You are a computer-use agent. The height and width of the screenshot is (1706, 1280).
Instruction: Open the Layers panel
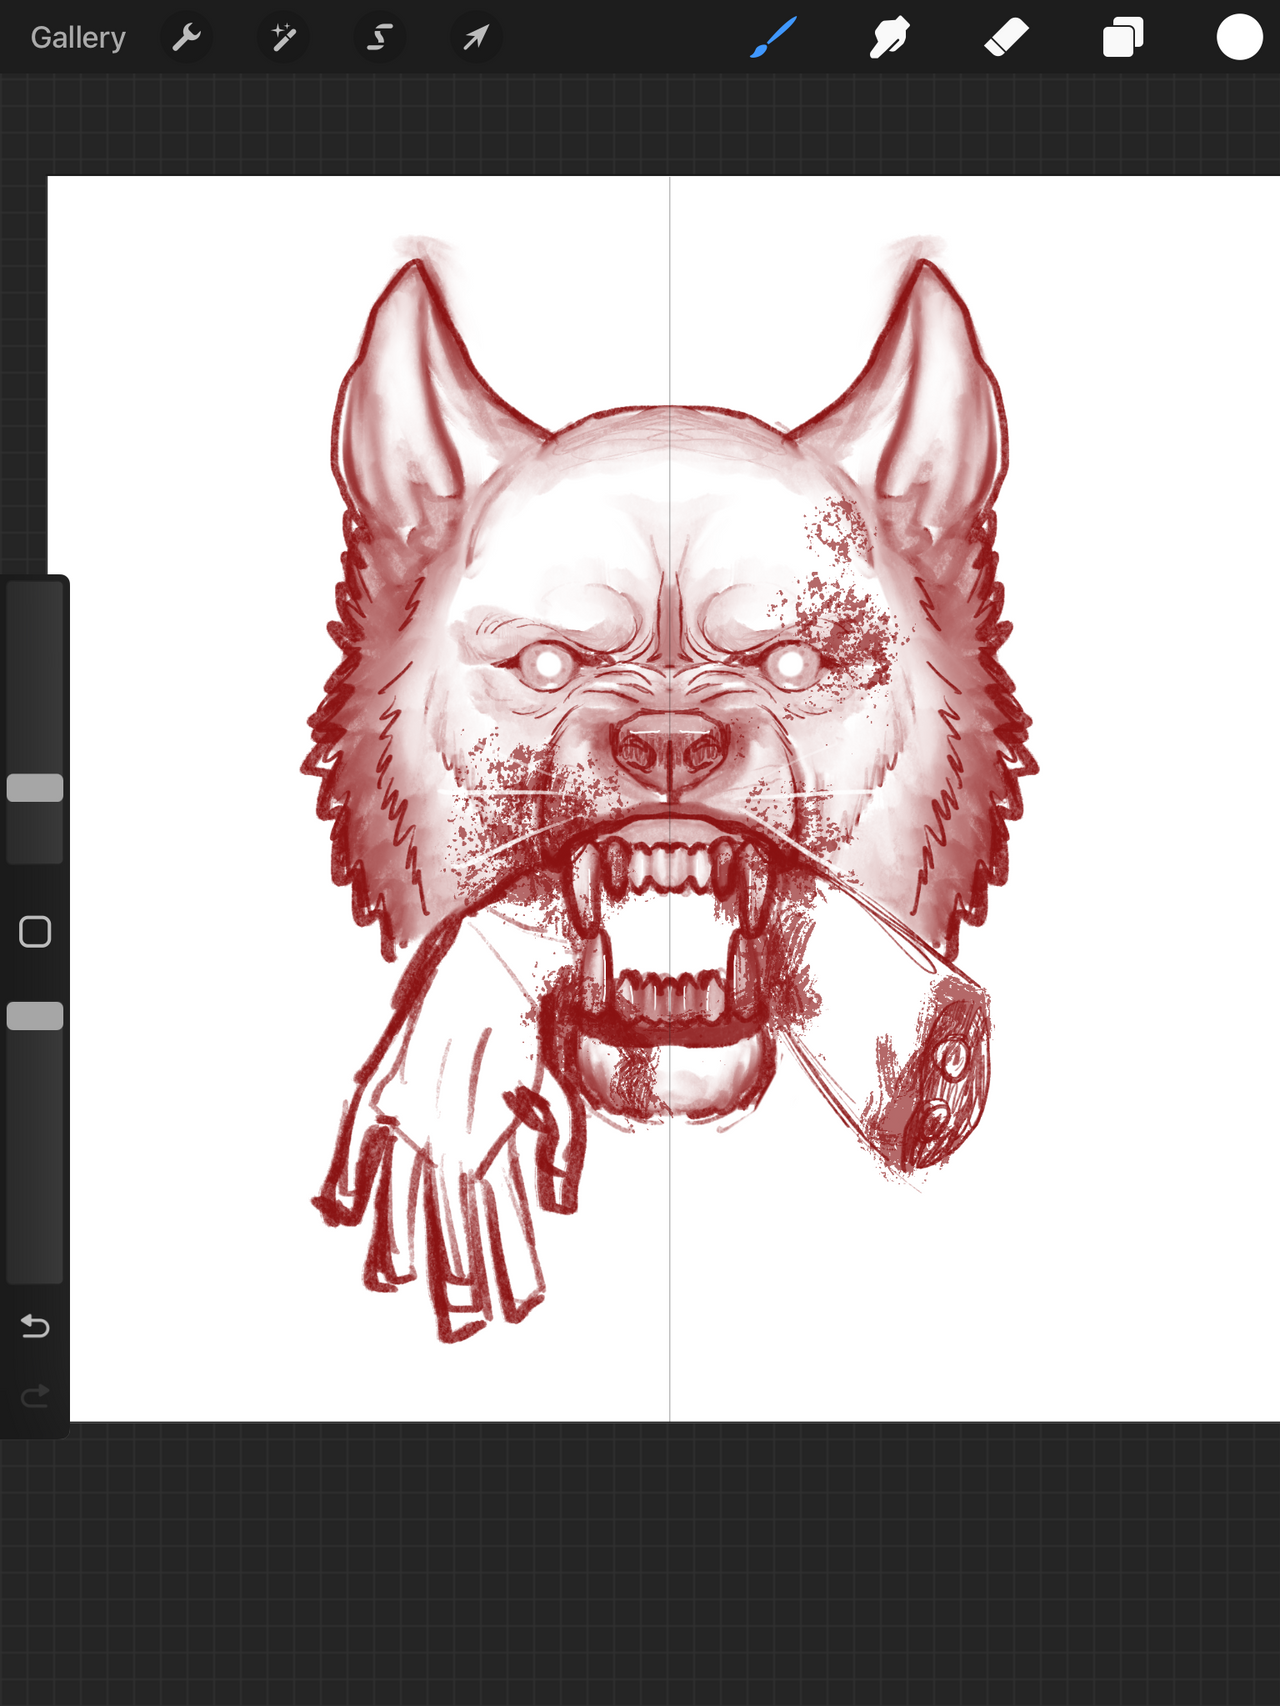tap(1123, 38)
